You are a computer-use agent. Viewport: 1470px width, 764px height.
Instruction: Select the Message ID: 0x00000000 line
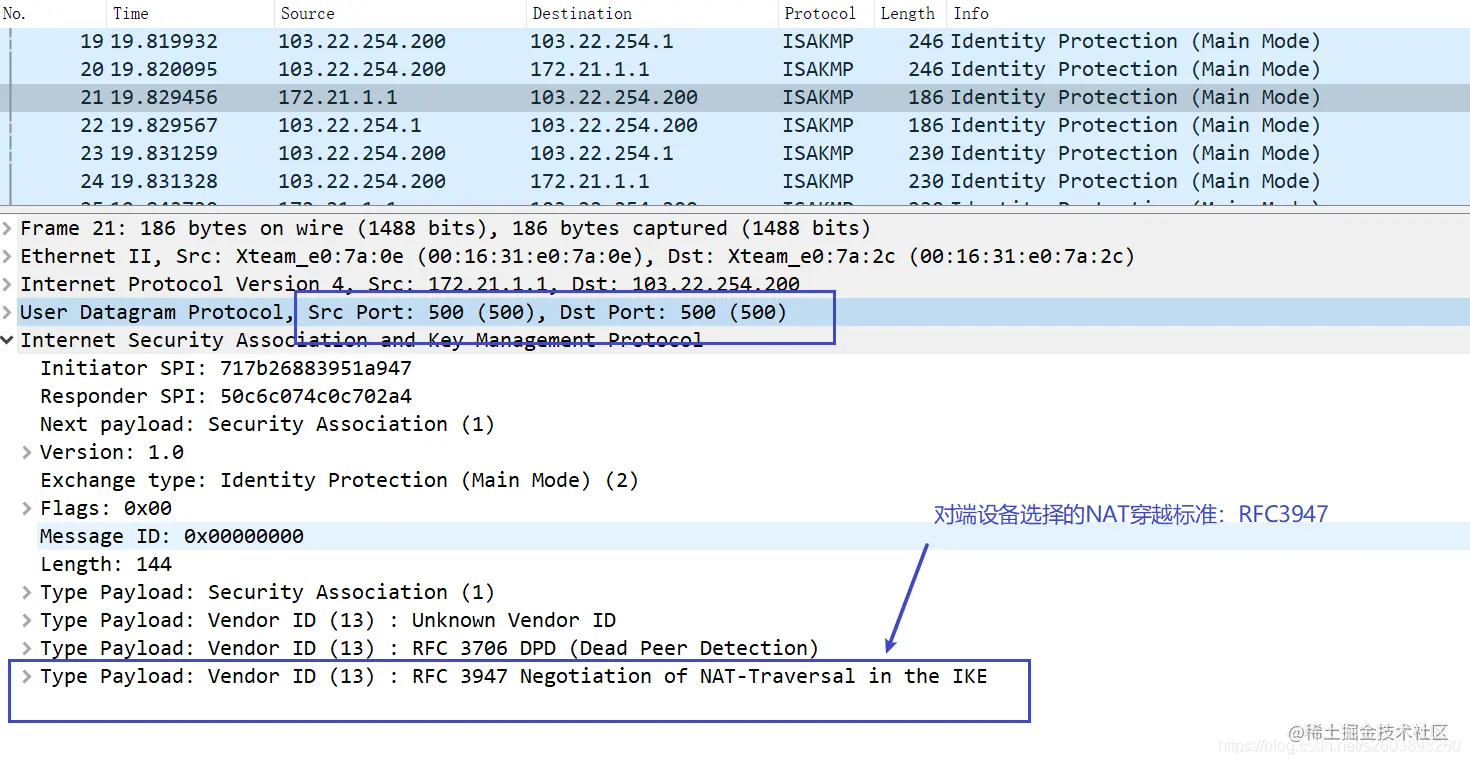pos(172,536)
